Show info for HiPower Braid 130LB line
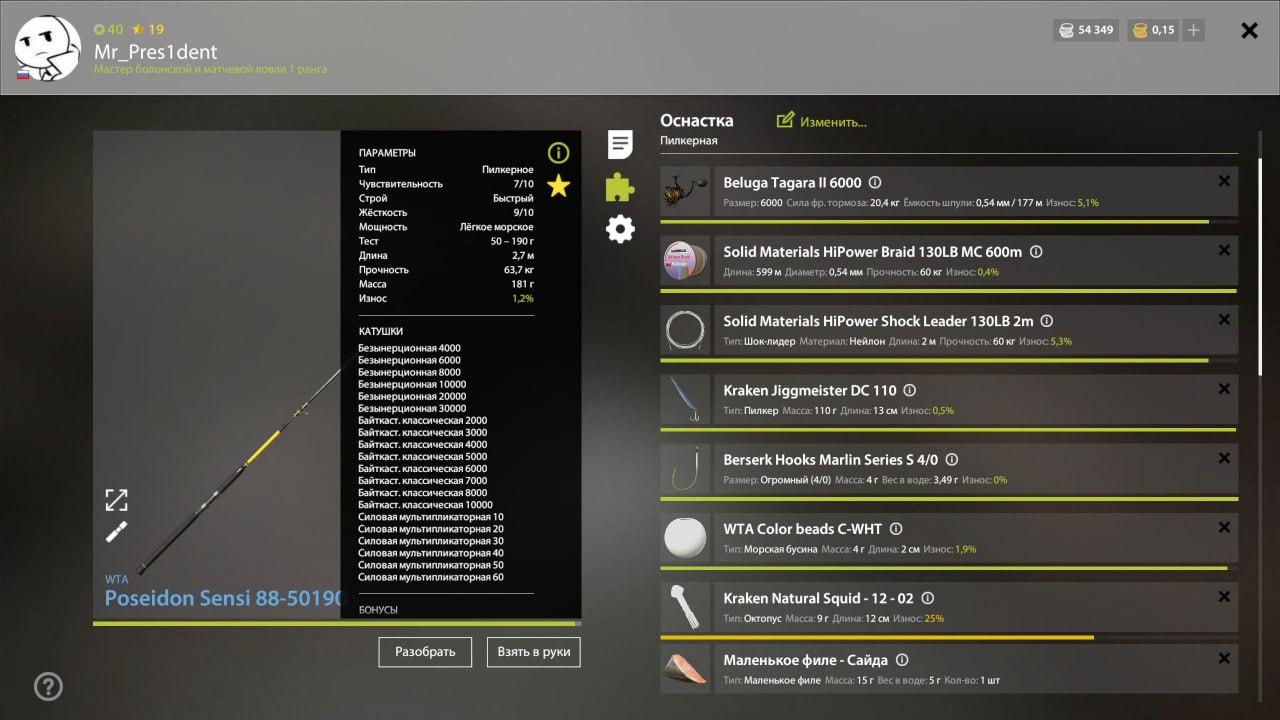This screenshot has height=720, width=1280. tap(1036, 252)
